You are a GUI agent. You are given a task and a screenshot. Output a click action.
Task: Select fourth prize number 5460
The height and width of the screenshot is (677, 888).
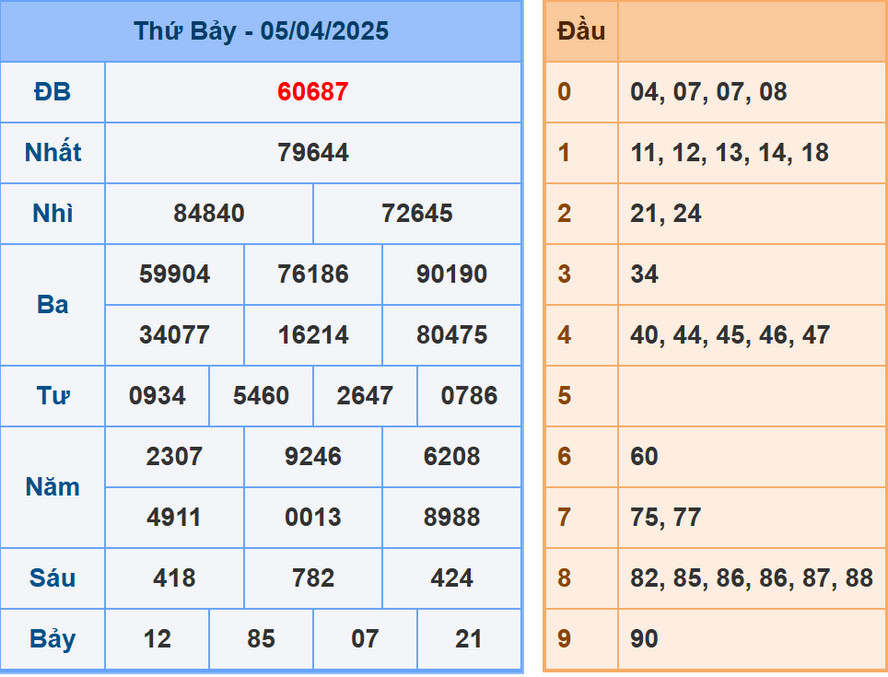click(261, 396)
